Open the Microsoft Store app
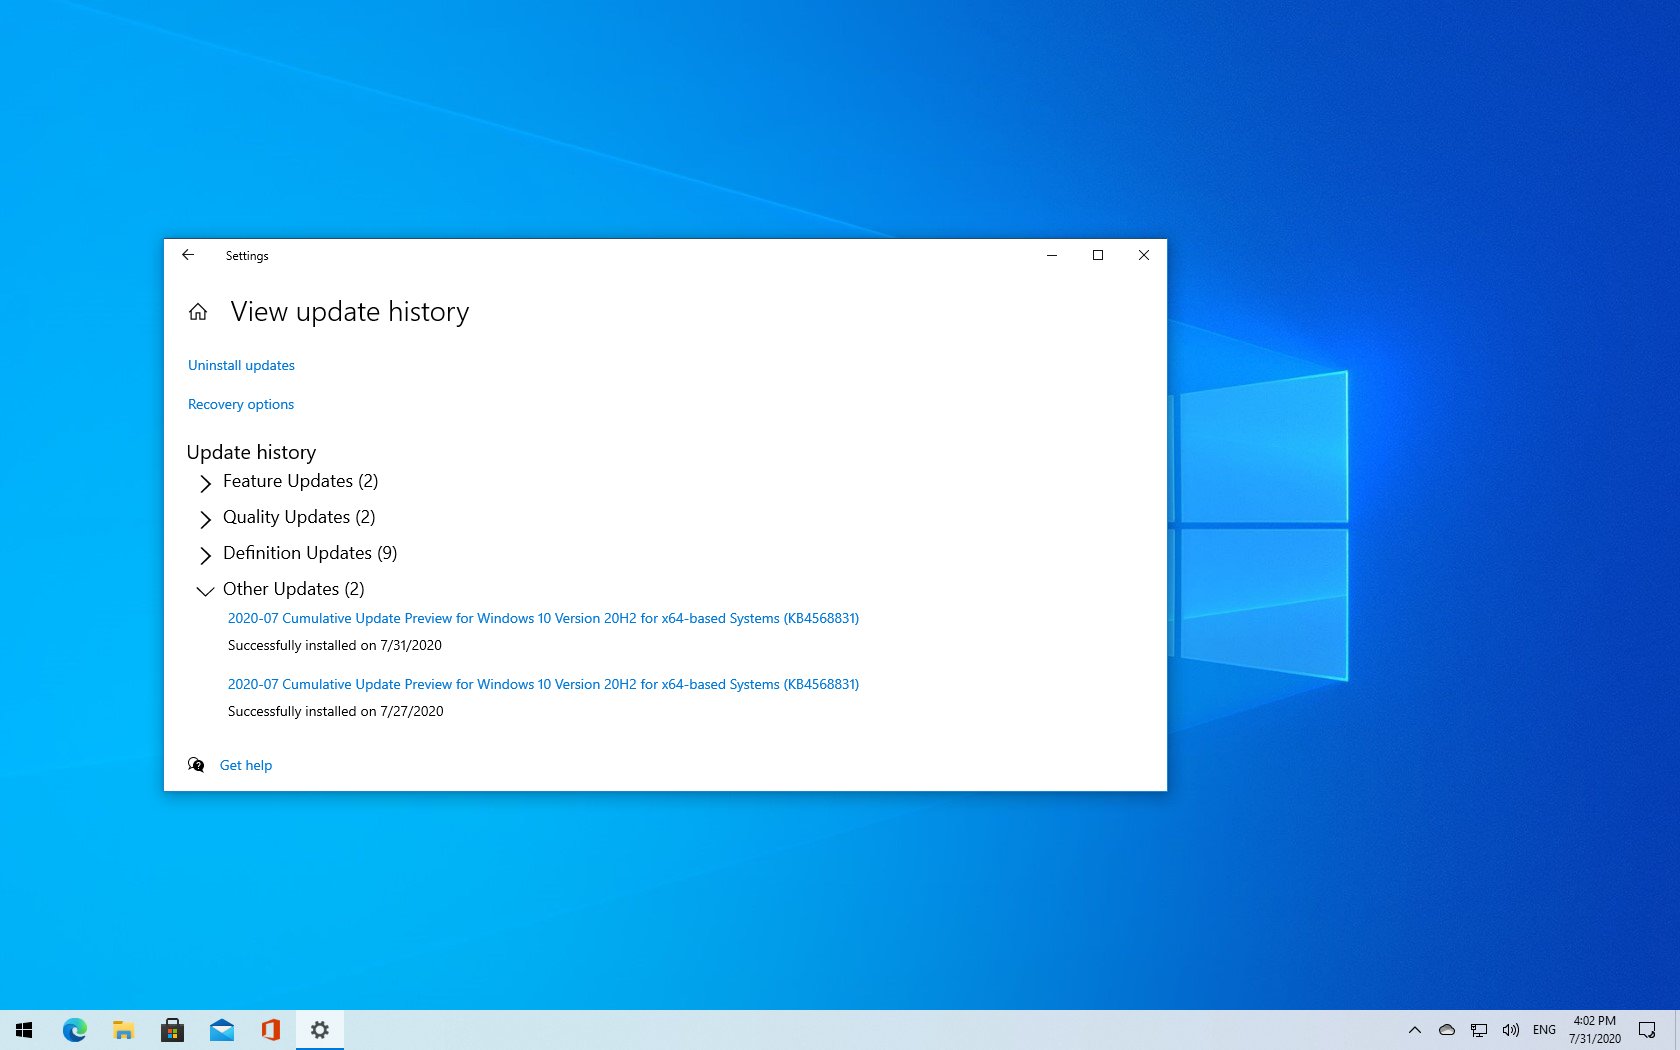The width and height of the screenshot is (1680, 1050). pos(172,1030)
